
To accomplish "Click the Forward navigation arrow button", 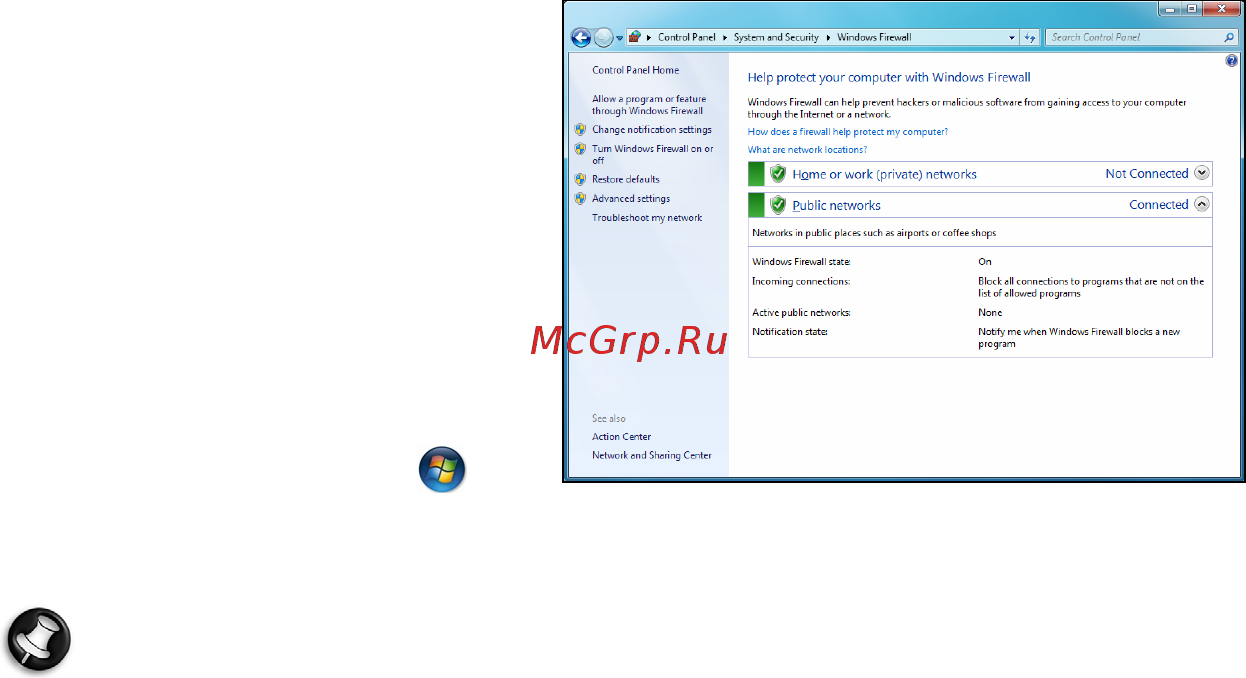I will pos(603,38).
